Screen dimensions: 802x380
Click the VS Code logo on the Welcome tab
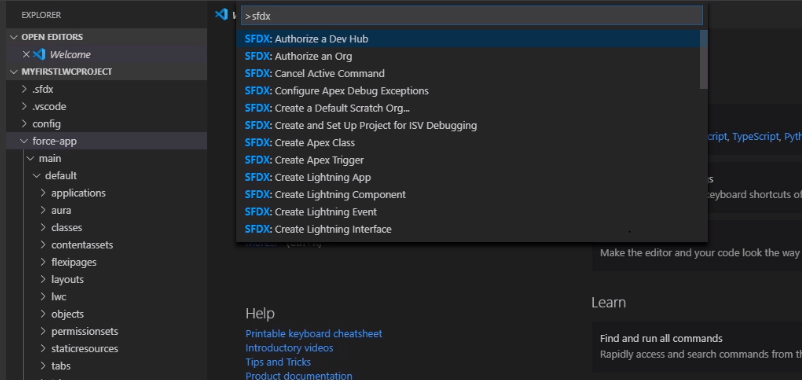pyautogui.click(x=221, y=14)
